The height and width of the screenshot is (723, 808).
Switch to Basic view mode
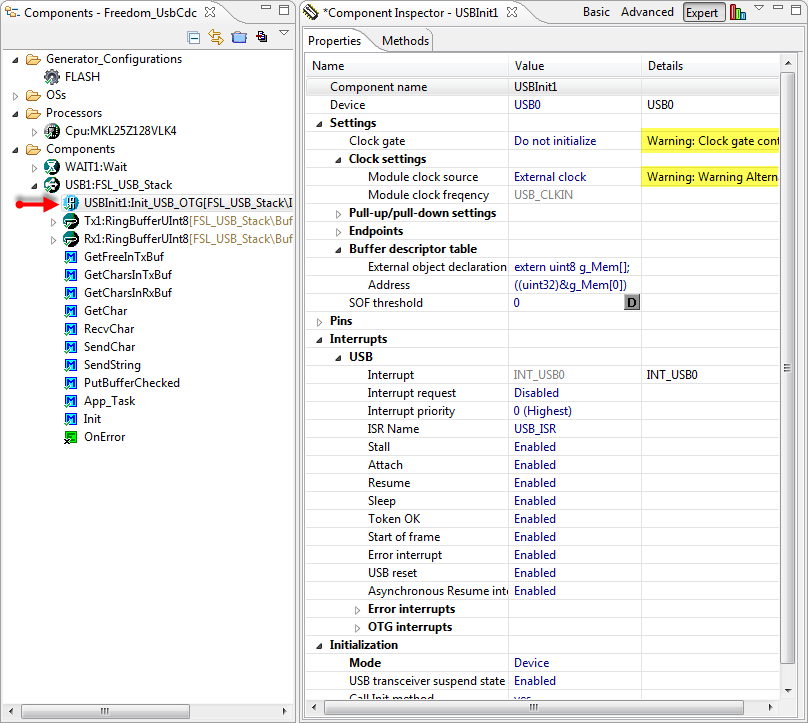pos(596,12)
